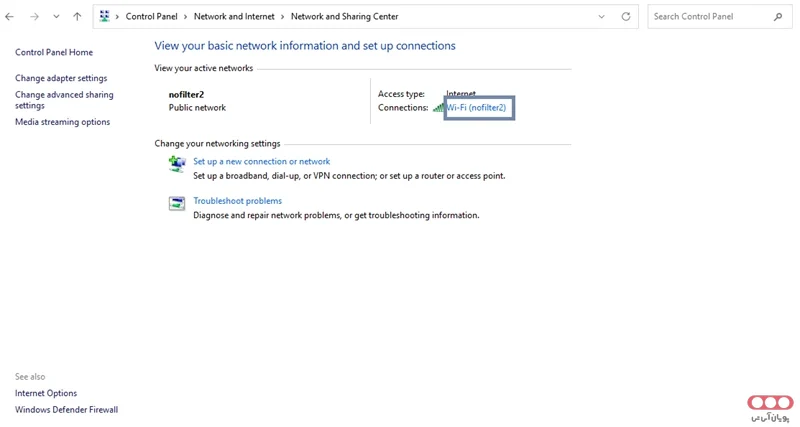This screenshot has height=427, width=800.
Task: Select Network and Internet breadcrumb
Action: coord(233,17)
